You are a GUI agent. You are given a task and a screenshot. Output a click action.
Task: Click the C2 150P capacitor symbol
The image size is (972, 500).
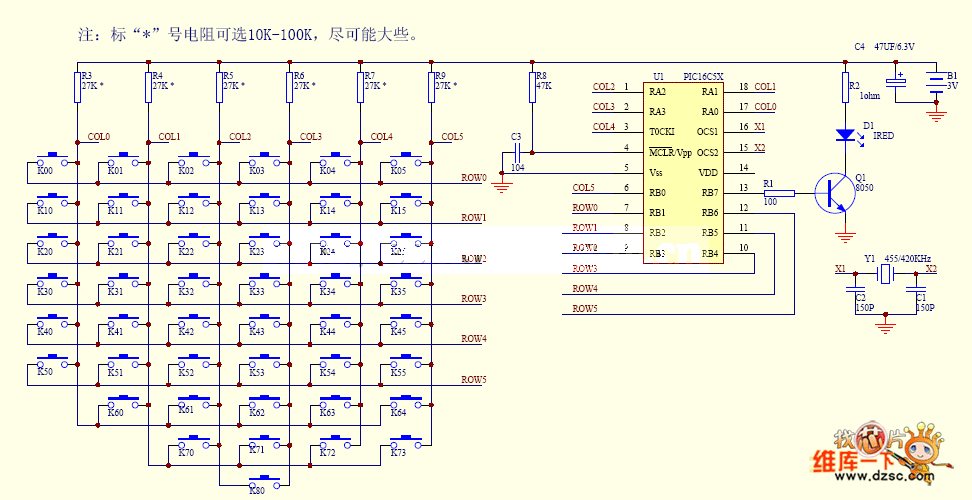click(x=858, y=298)
